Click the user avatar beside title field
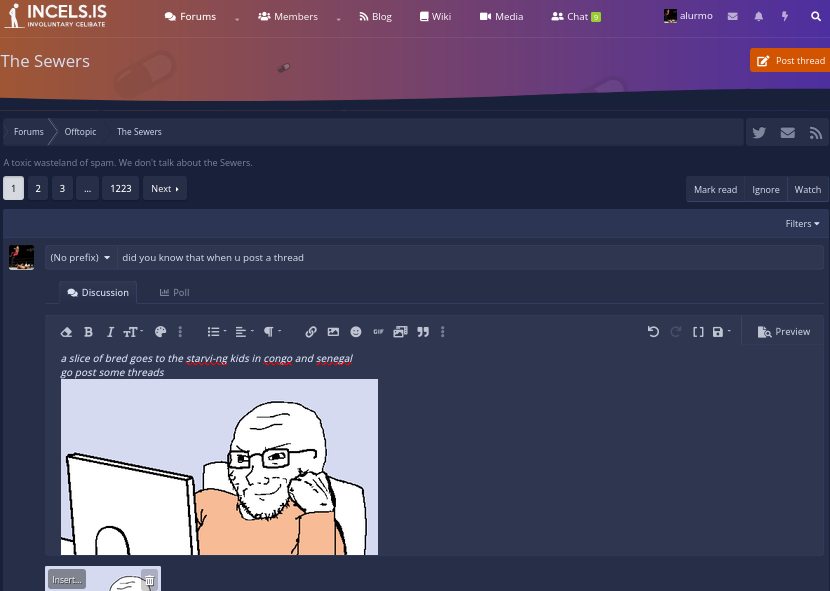This screenshot has width=830, height=591. click(22, 257)
